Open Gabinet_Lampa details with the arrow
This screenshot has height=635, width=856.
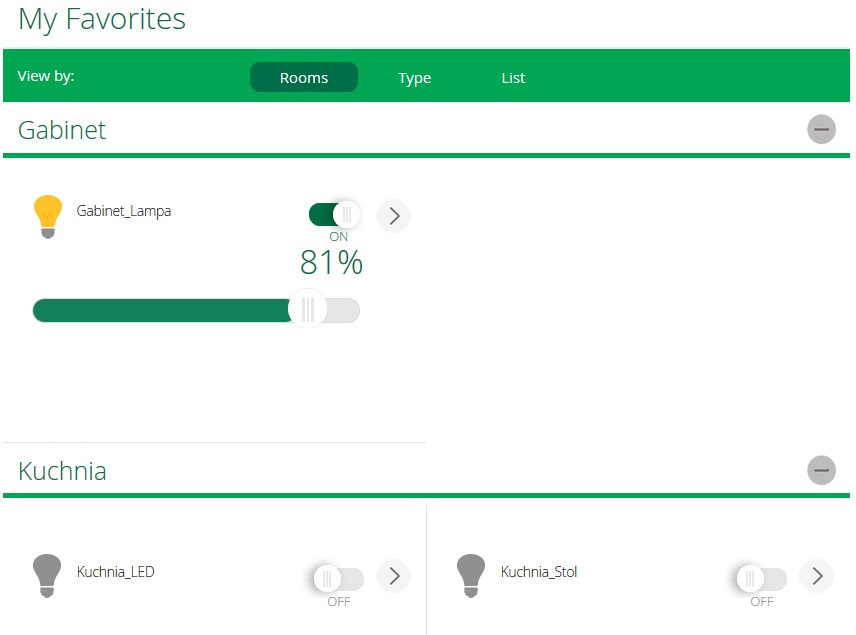tap(394, 216)
